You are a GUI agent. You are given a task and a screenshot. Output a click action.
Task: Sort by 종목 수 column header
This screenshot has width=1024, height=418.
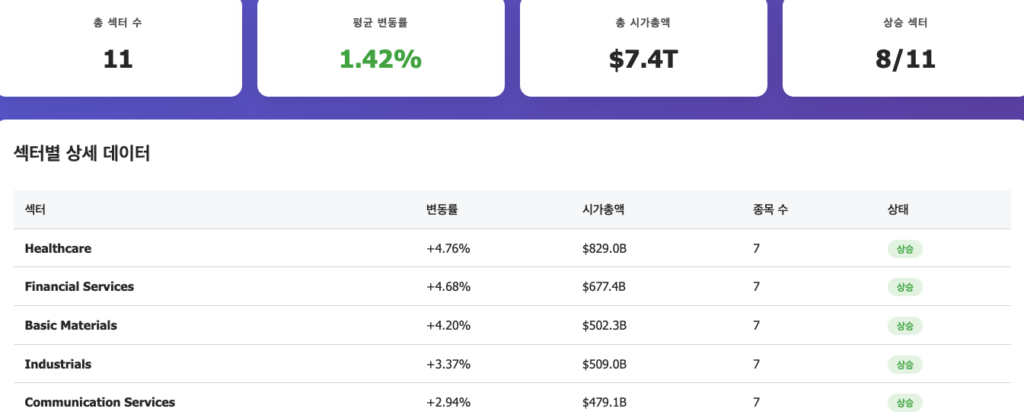pyautogui.click(x=770, y=210)
